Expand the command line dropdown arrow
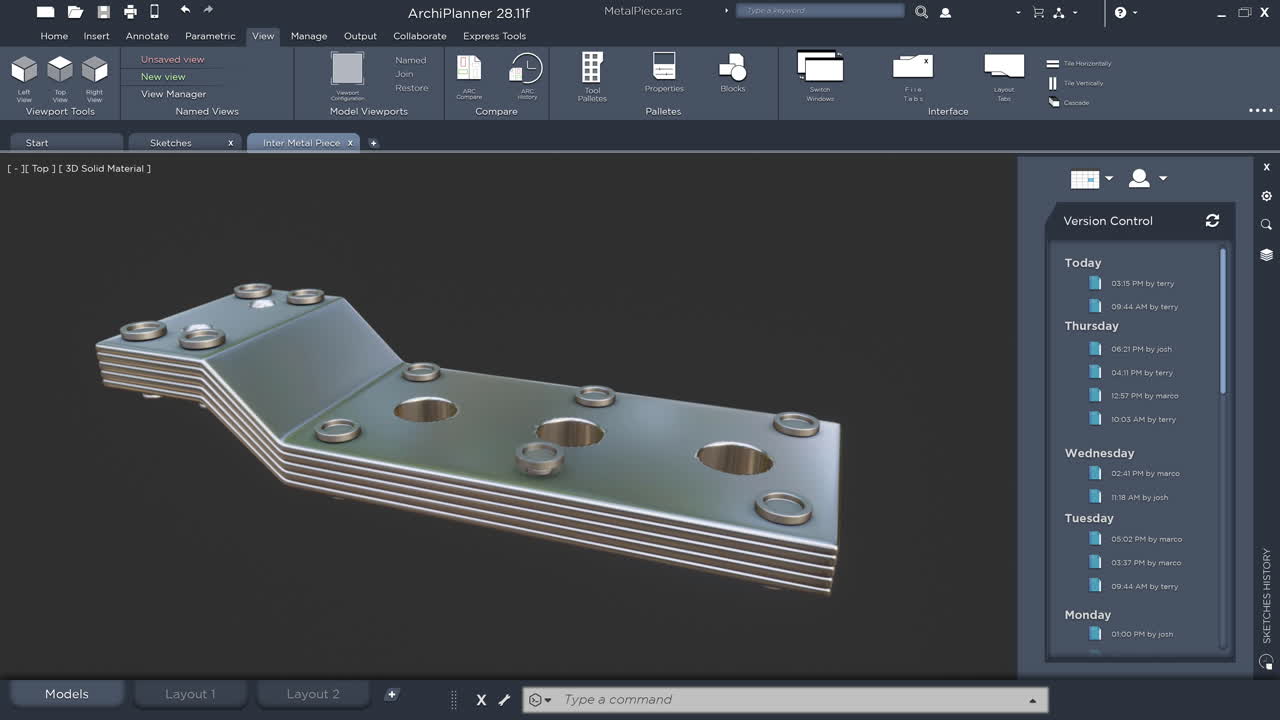The image size is (1280, 720). click(1032, 699)
